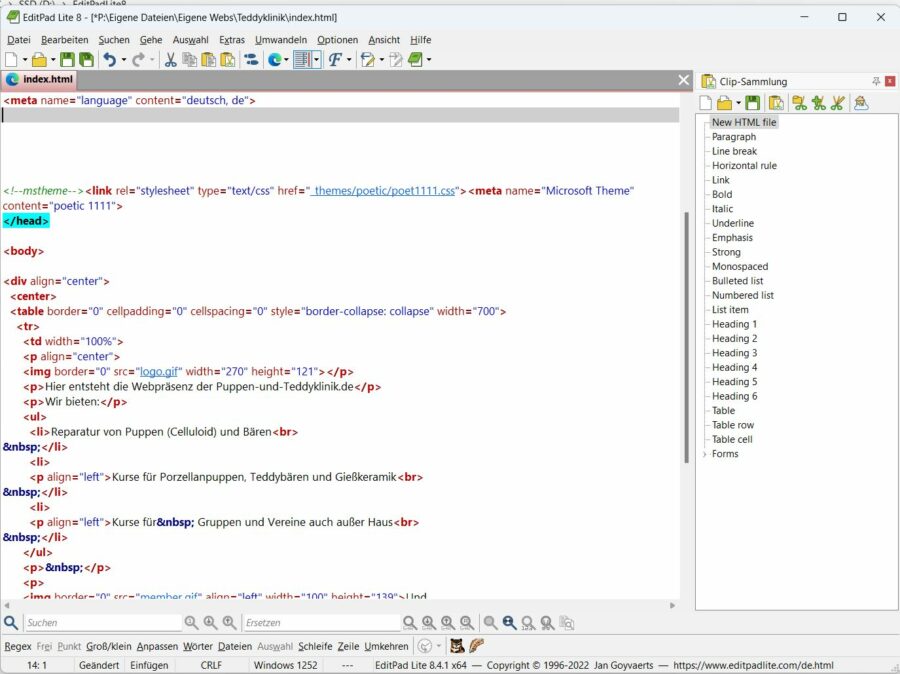Click the Redo icon
The width and height of the screenshot is (900, 674).
pos(136,60)
